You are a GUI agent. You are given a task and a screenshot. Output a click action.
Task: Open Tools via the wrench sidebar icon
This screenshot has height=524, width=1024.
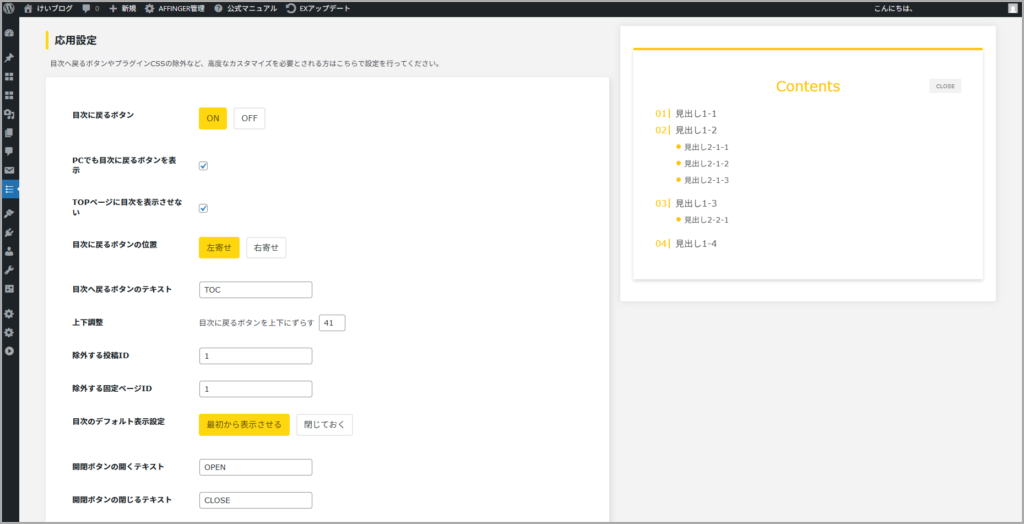pyautogui.click(x=9, y=270)
